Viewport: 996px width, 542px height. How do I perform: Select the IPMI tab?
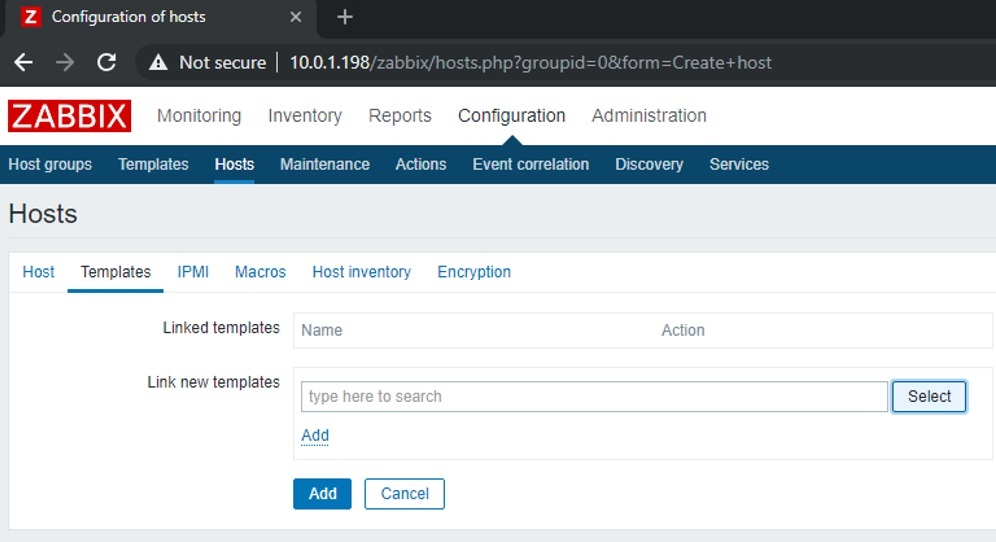click(193, 272)
